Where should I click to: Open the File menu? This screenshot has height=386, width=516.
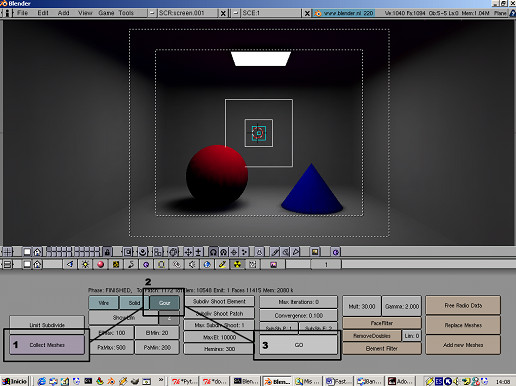pos(22,13)
